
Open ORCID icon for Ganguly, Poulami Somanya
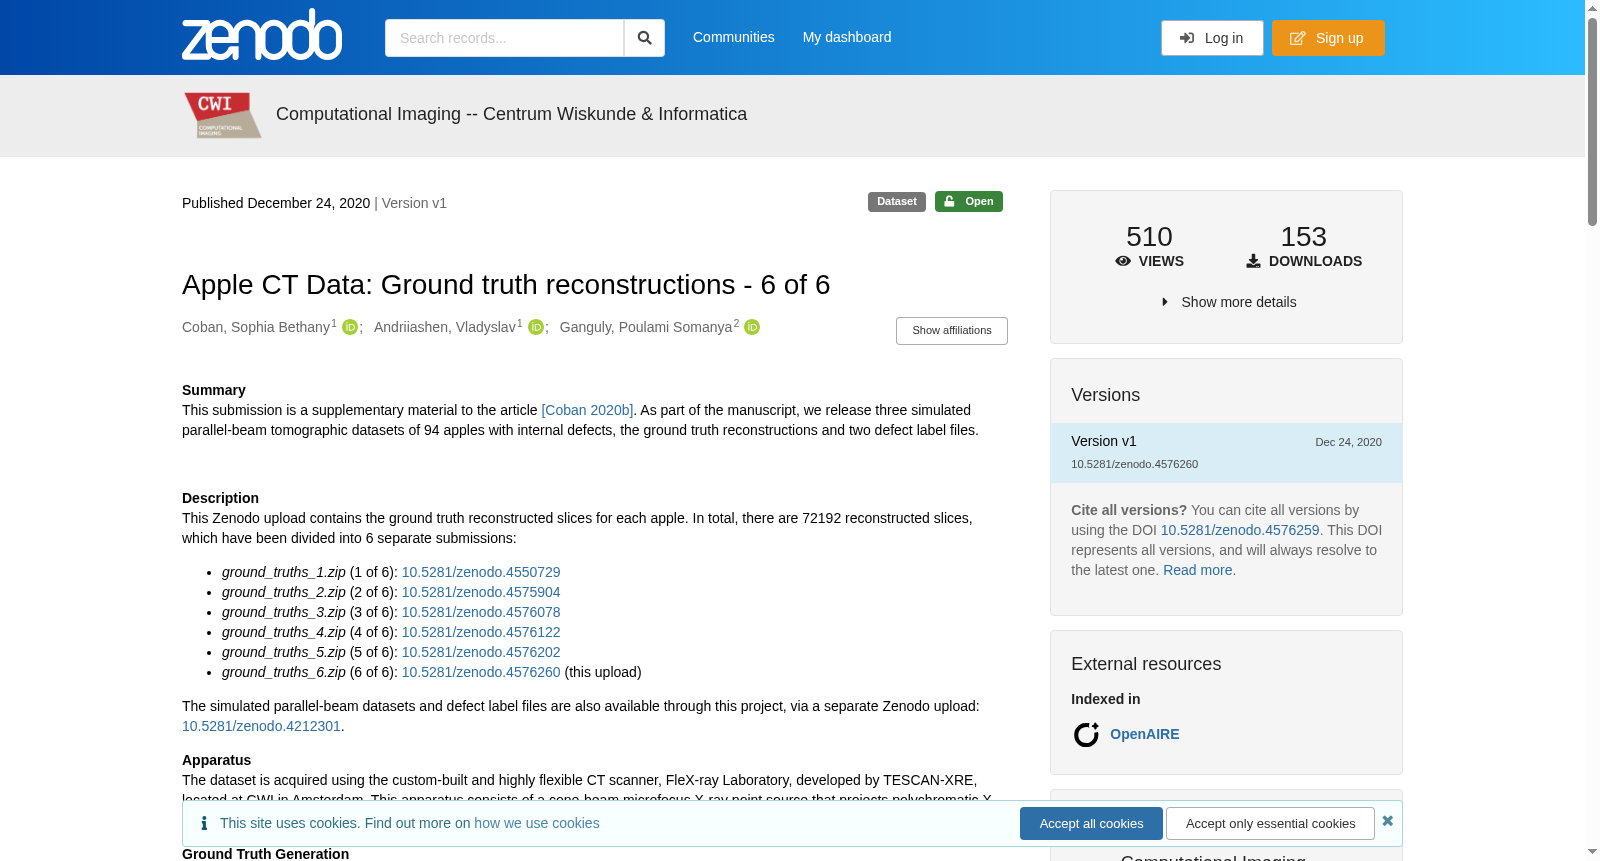pyautogui.click(x=752, y=328)
